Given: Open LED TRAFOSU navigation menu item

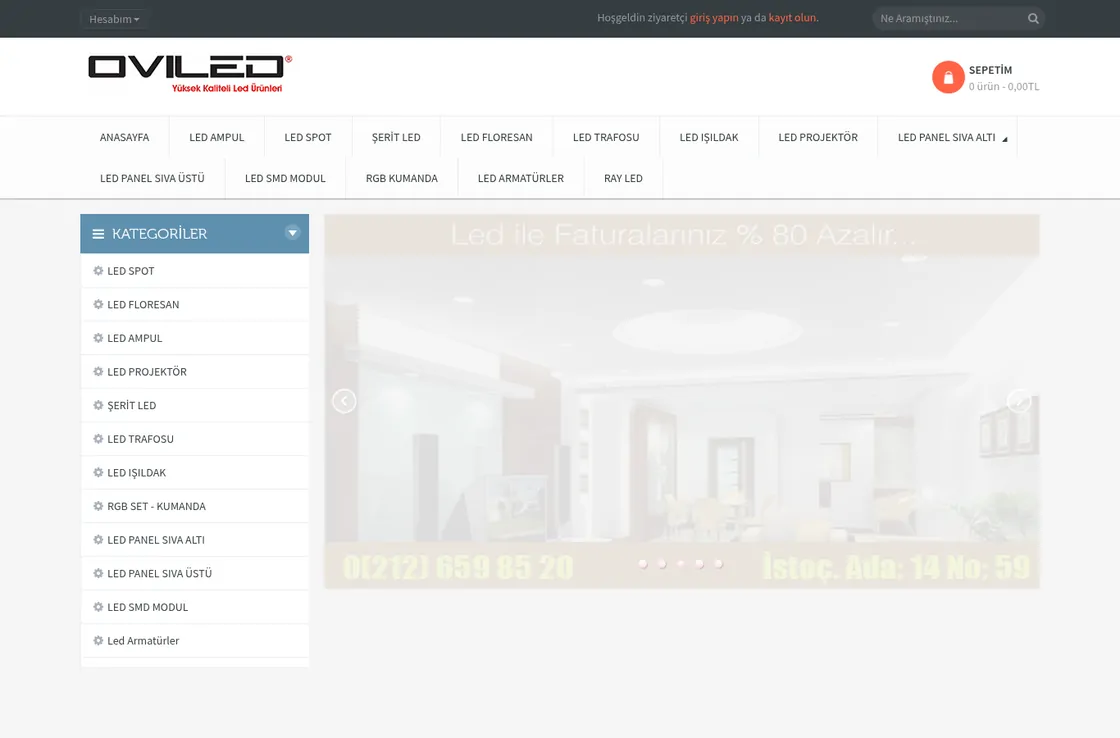Looking at the screenshot, I should point(606,137).
